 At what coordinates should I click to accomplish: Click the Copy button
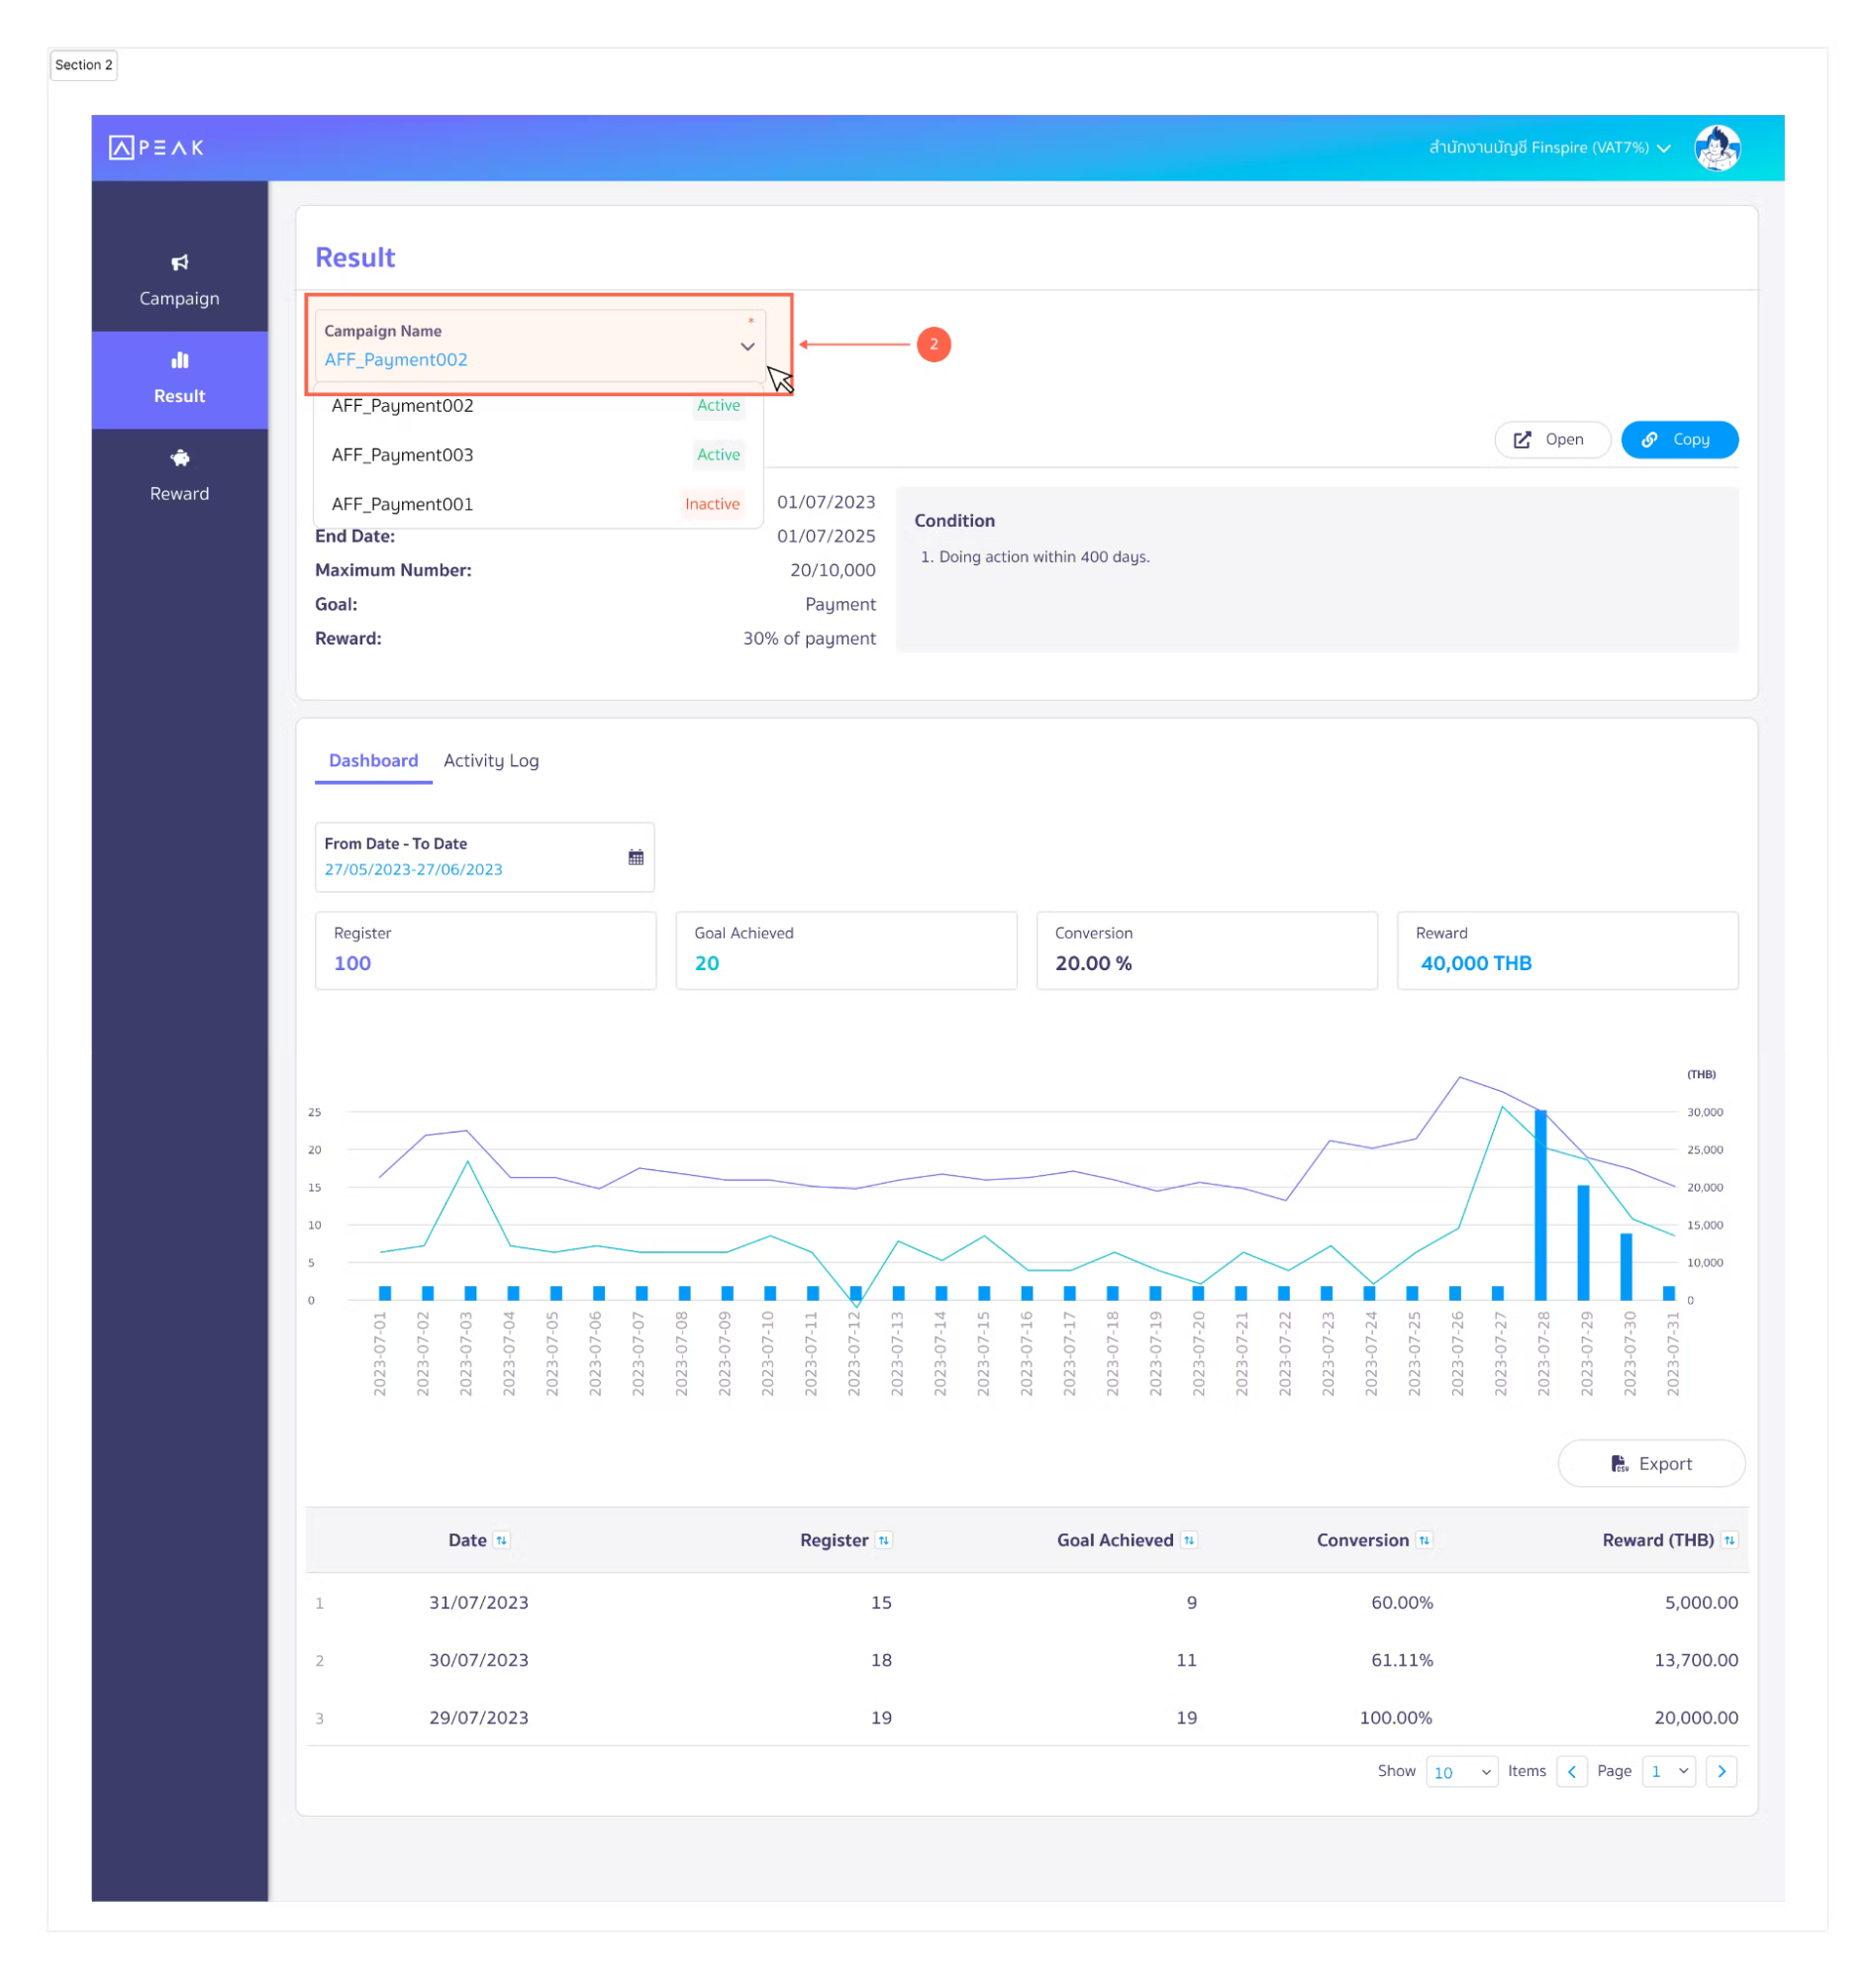tap(1679, 440)
